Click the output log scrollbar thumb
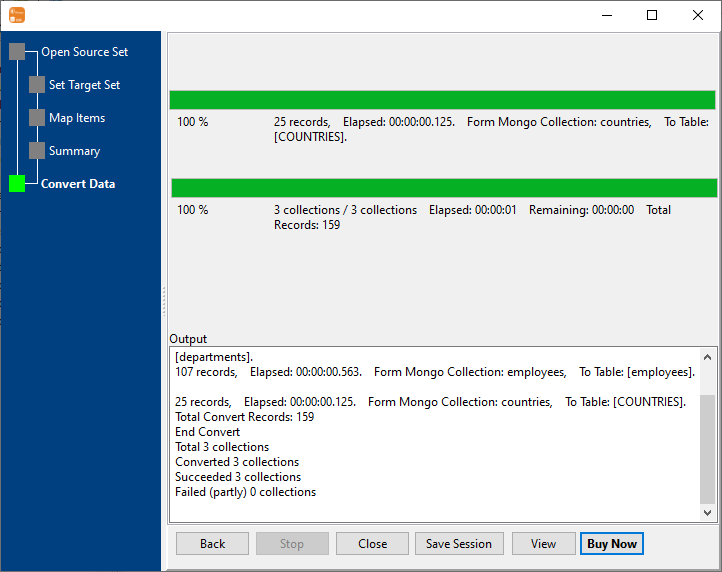Image resolution: width=722 pixels, height=572 pixels. [708, 448]
